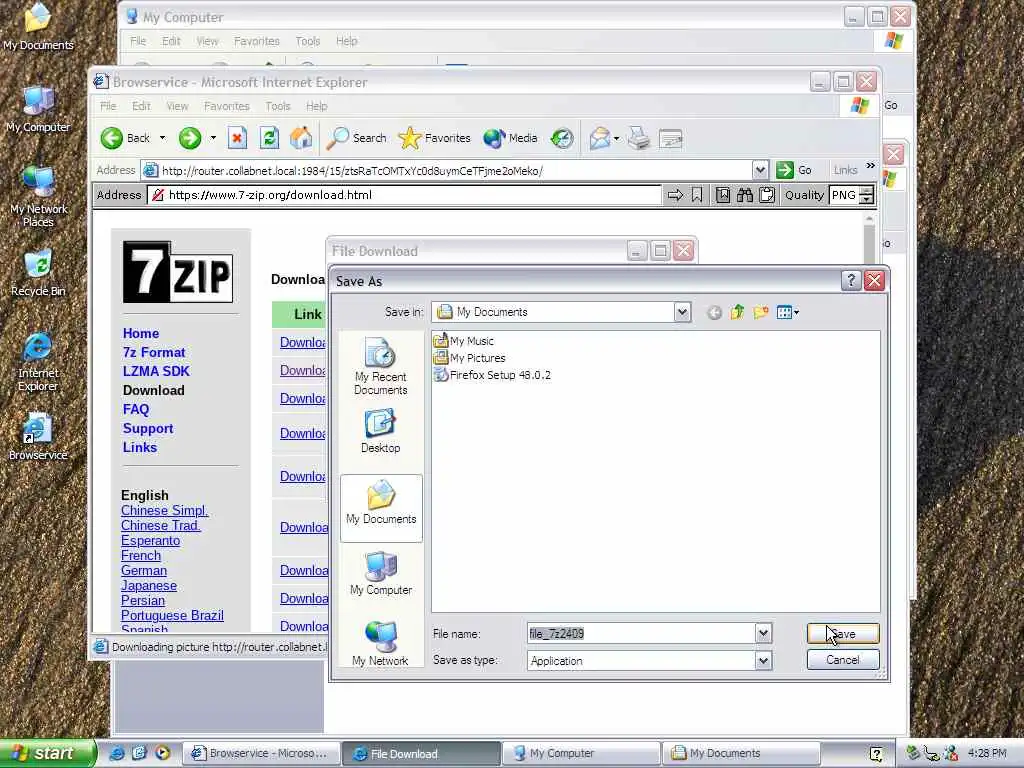The width and height of the screenshot is (1024, 768).
Task: Open the FAQ link on 7-Zip page
Action: (136, 409)
